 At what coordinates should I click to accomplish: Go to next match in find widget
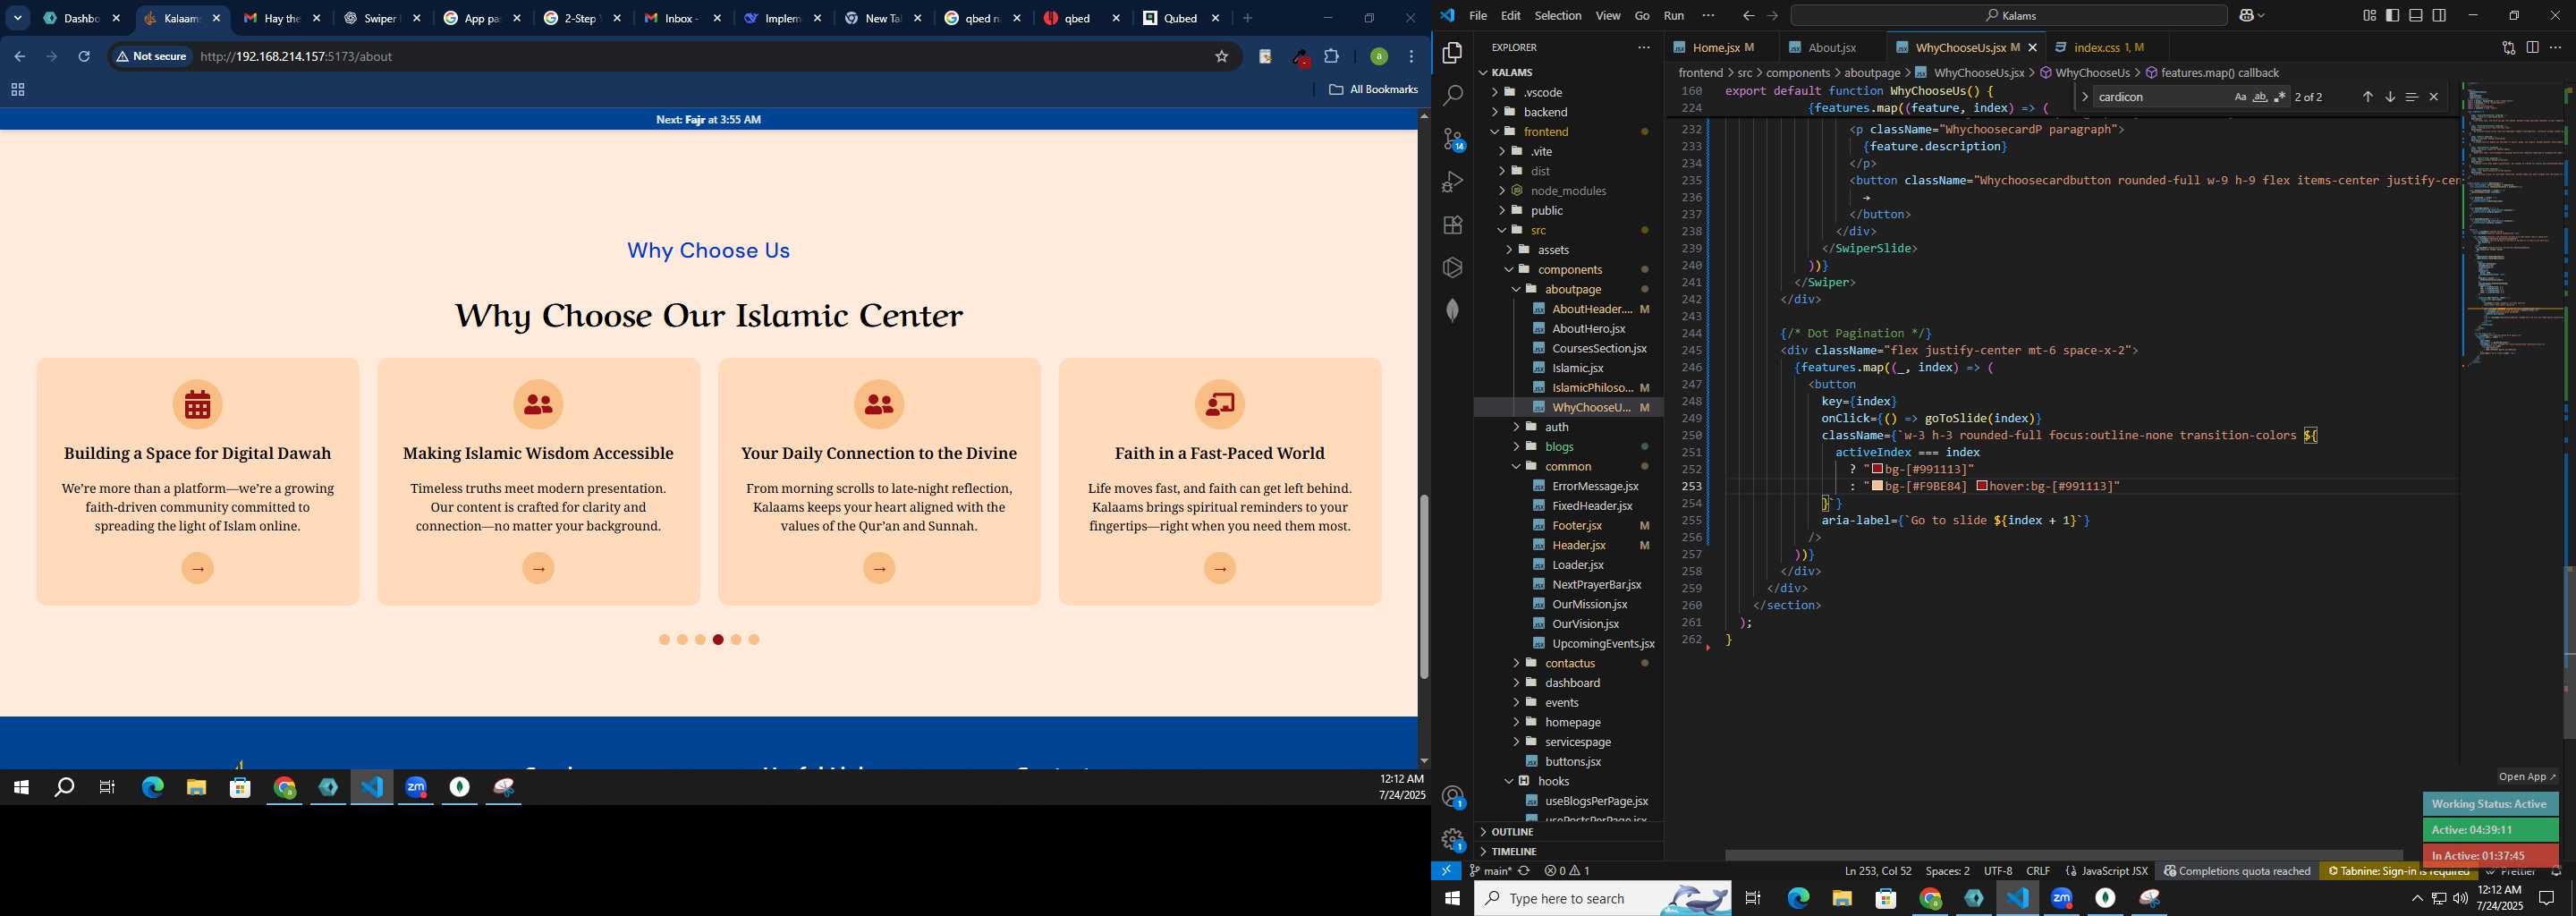click(x=2389, y=97)
